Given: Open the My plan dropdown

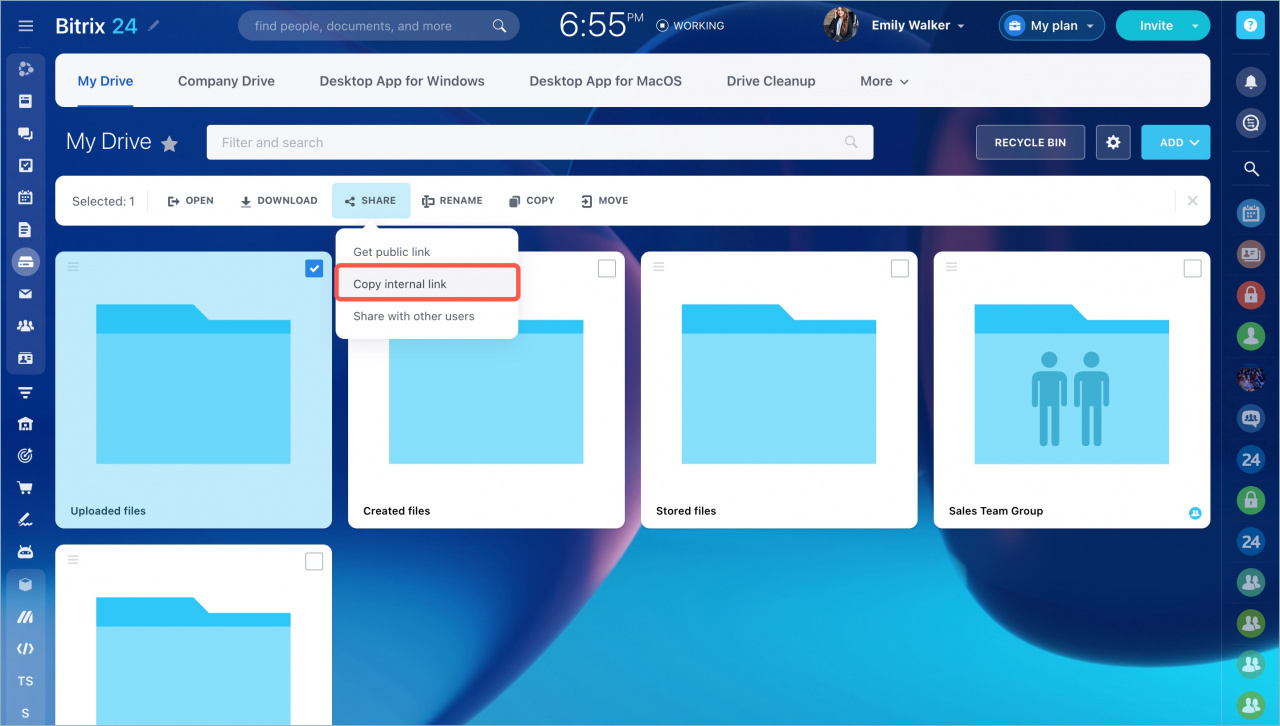Looking at the screenshot, I should click(x=1052, y=26).
